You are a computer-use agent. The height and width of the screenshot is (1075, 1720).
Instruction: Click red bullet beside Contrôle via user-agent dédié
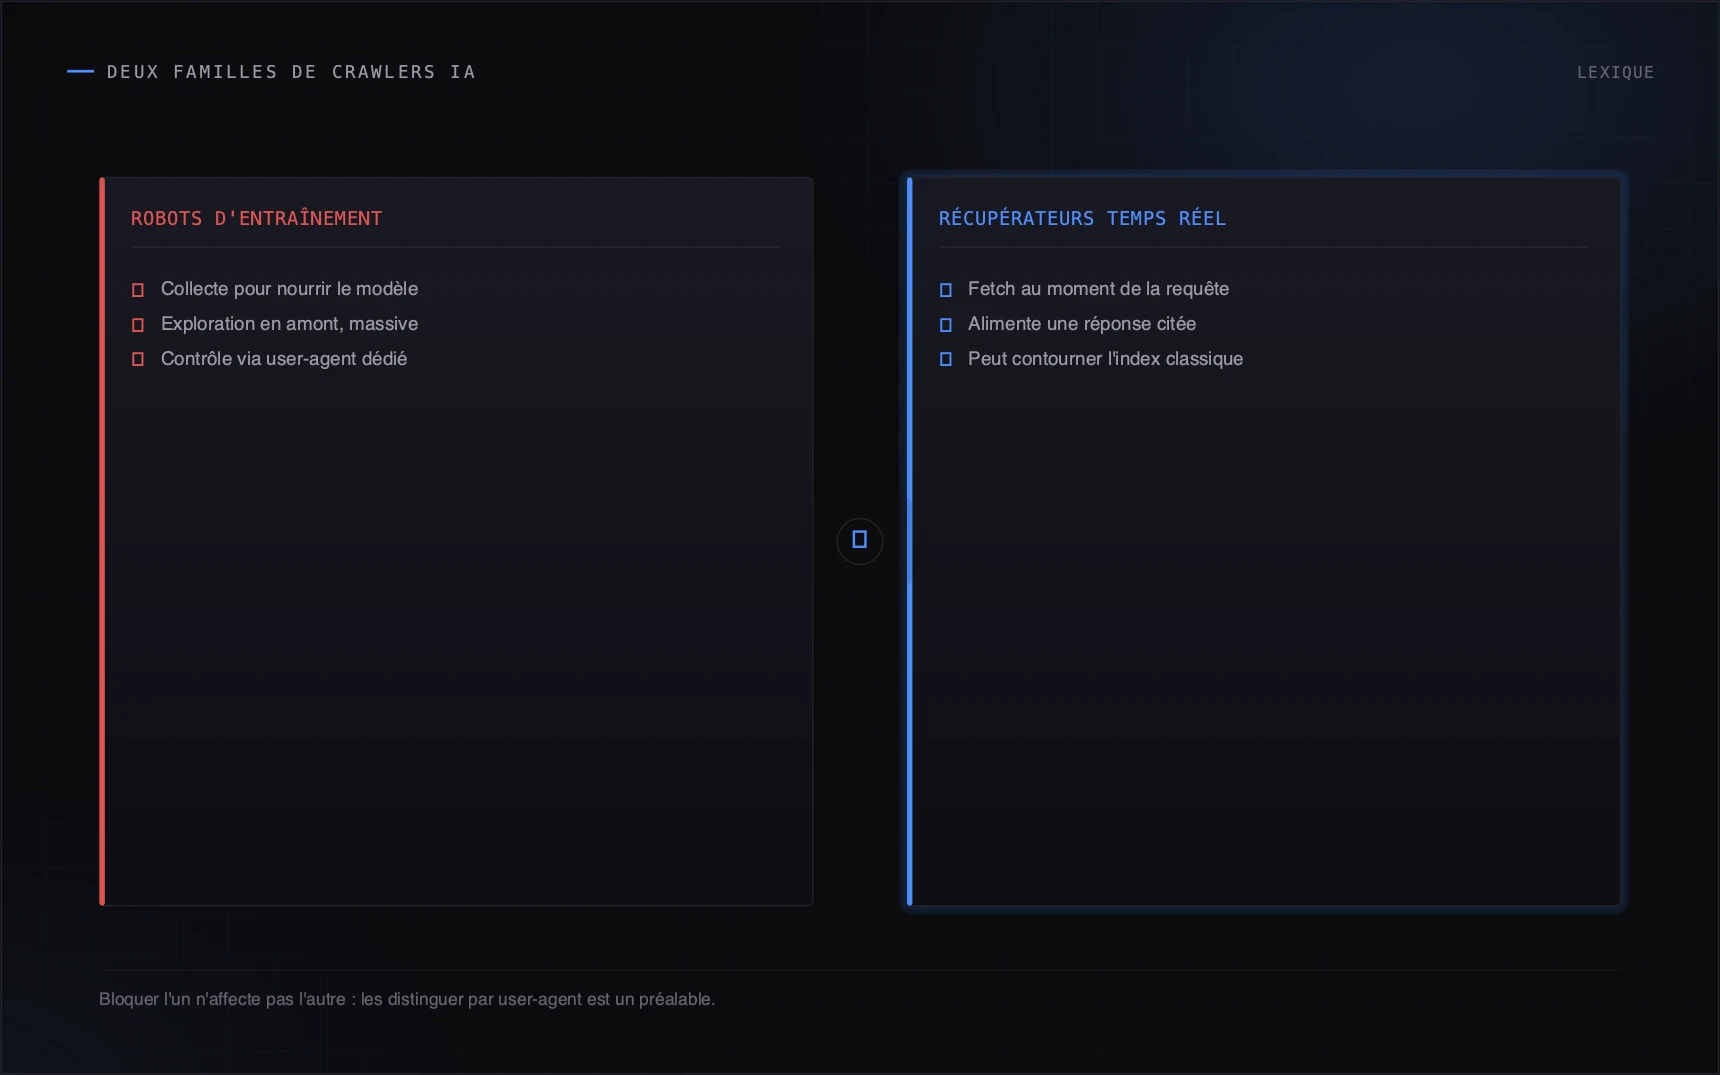pyautogui.click(x=138, y=359)
